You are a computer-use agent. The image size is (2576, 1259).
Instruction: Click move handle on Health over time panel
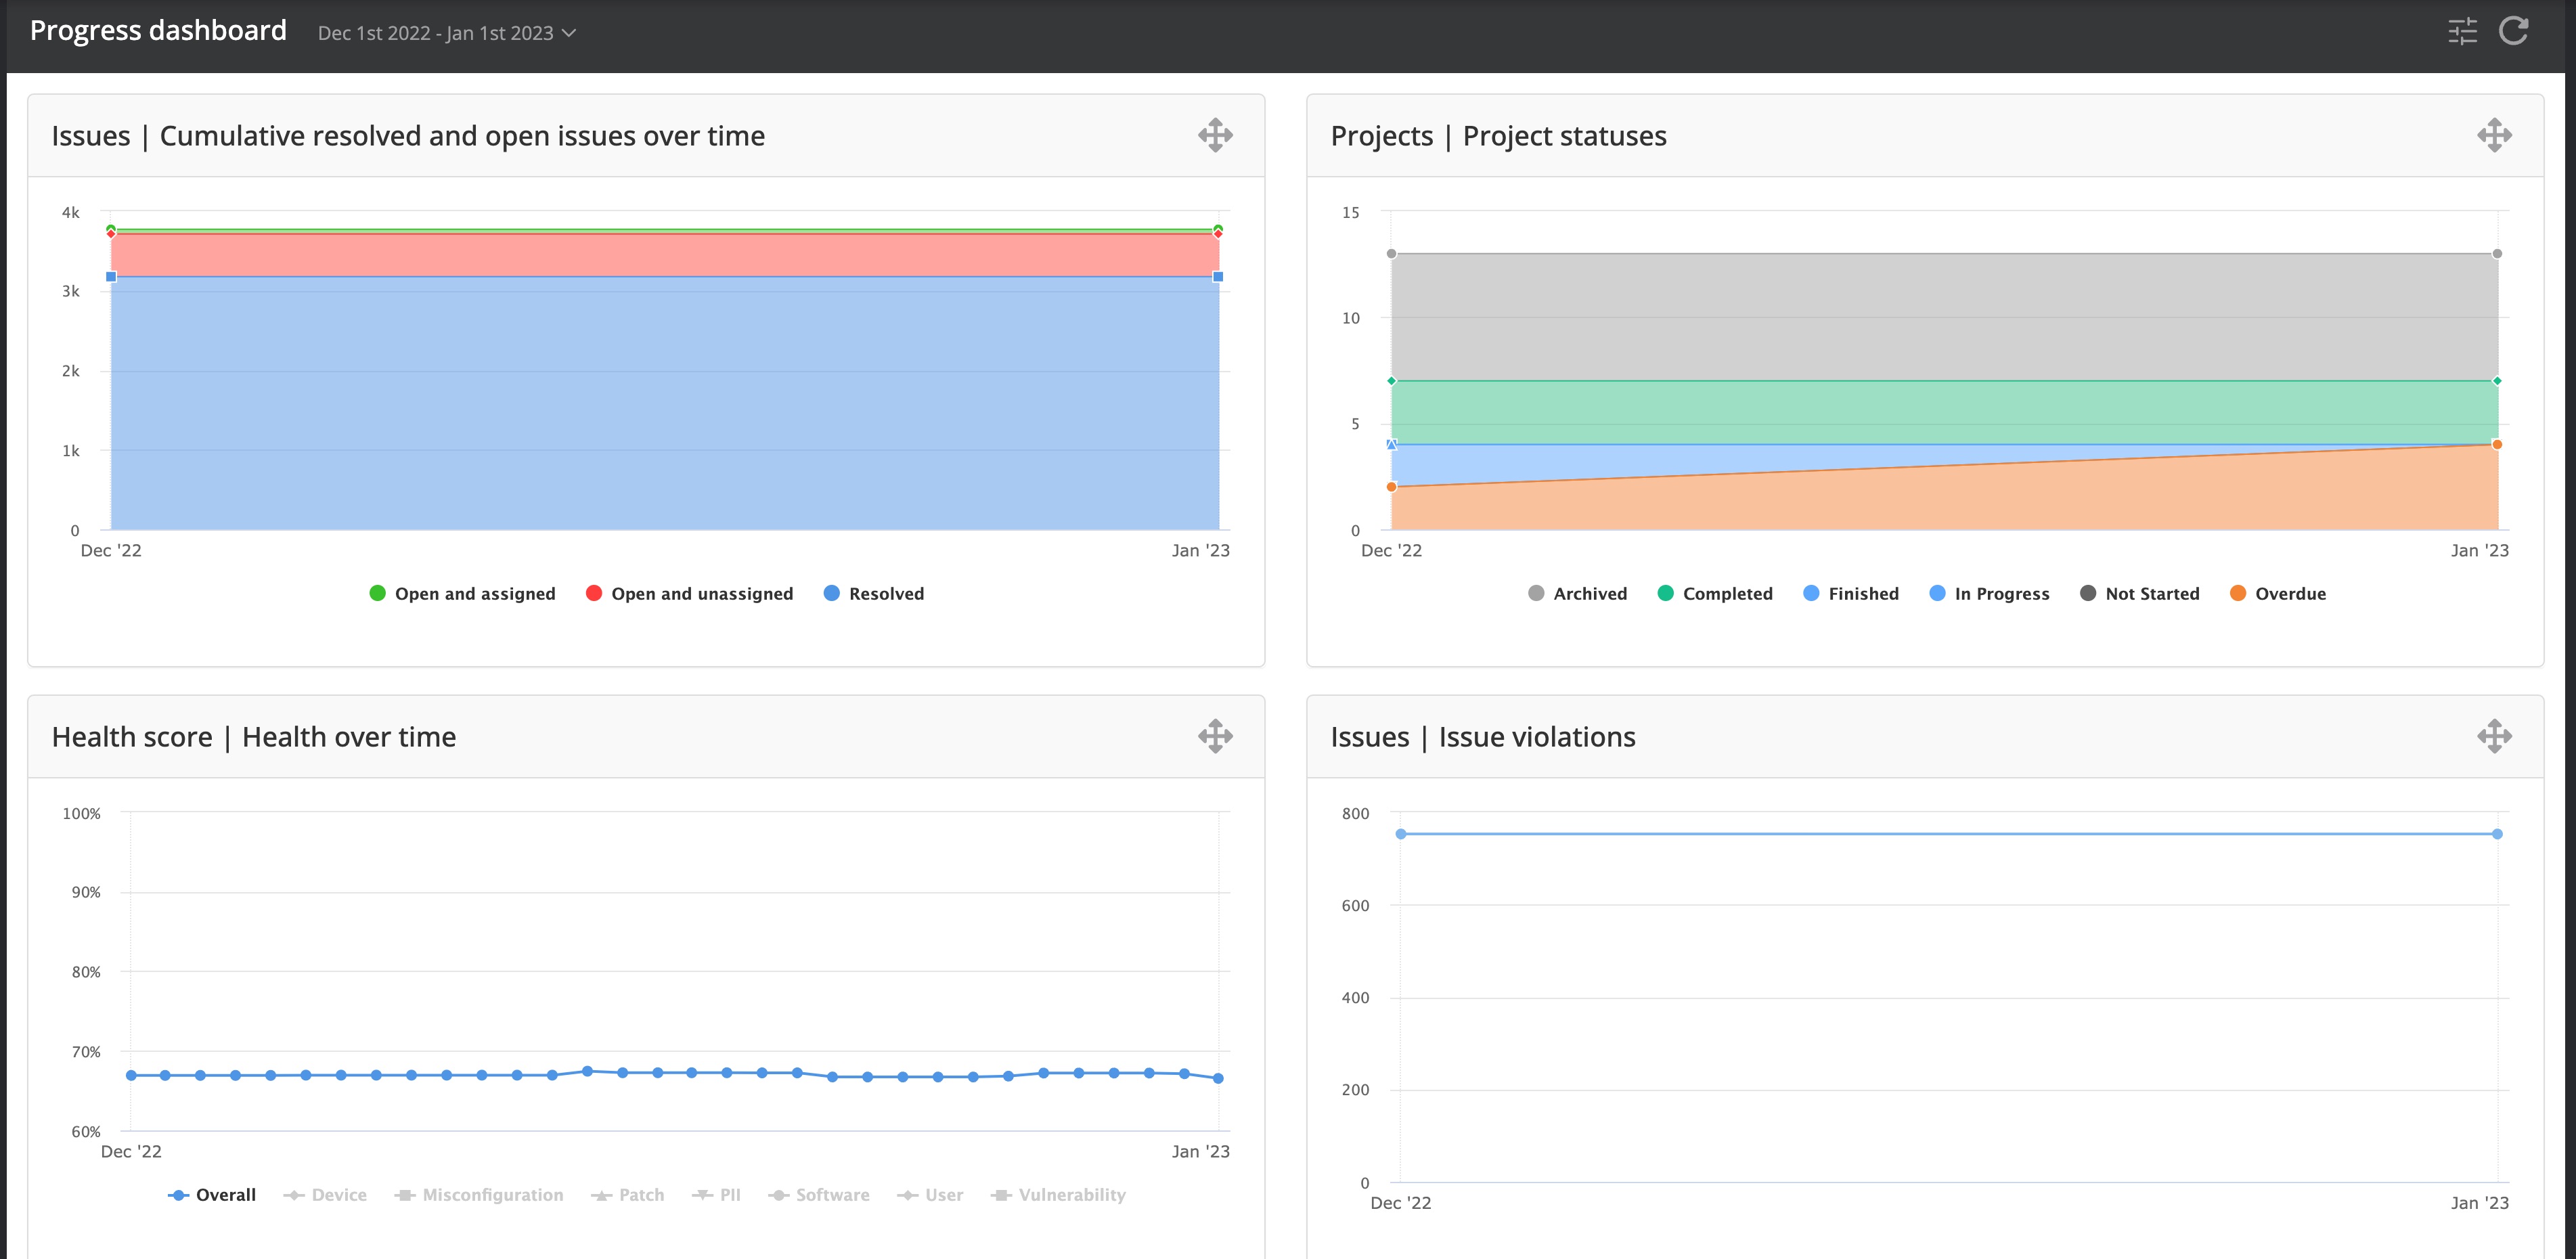click(x=1215, y=736)
